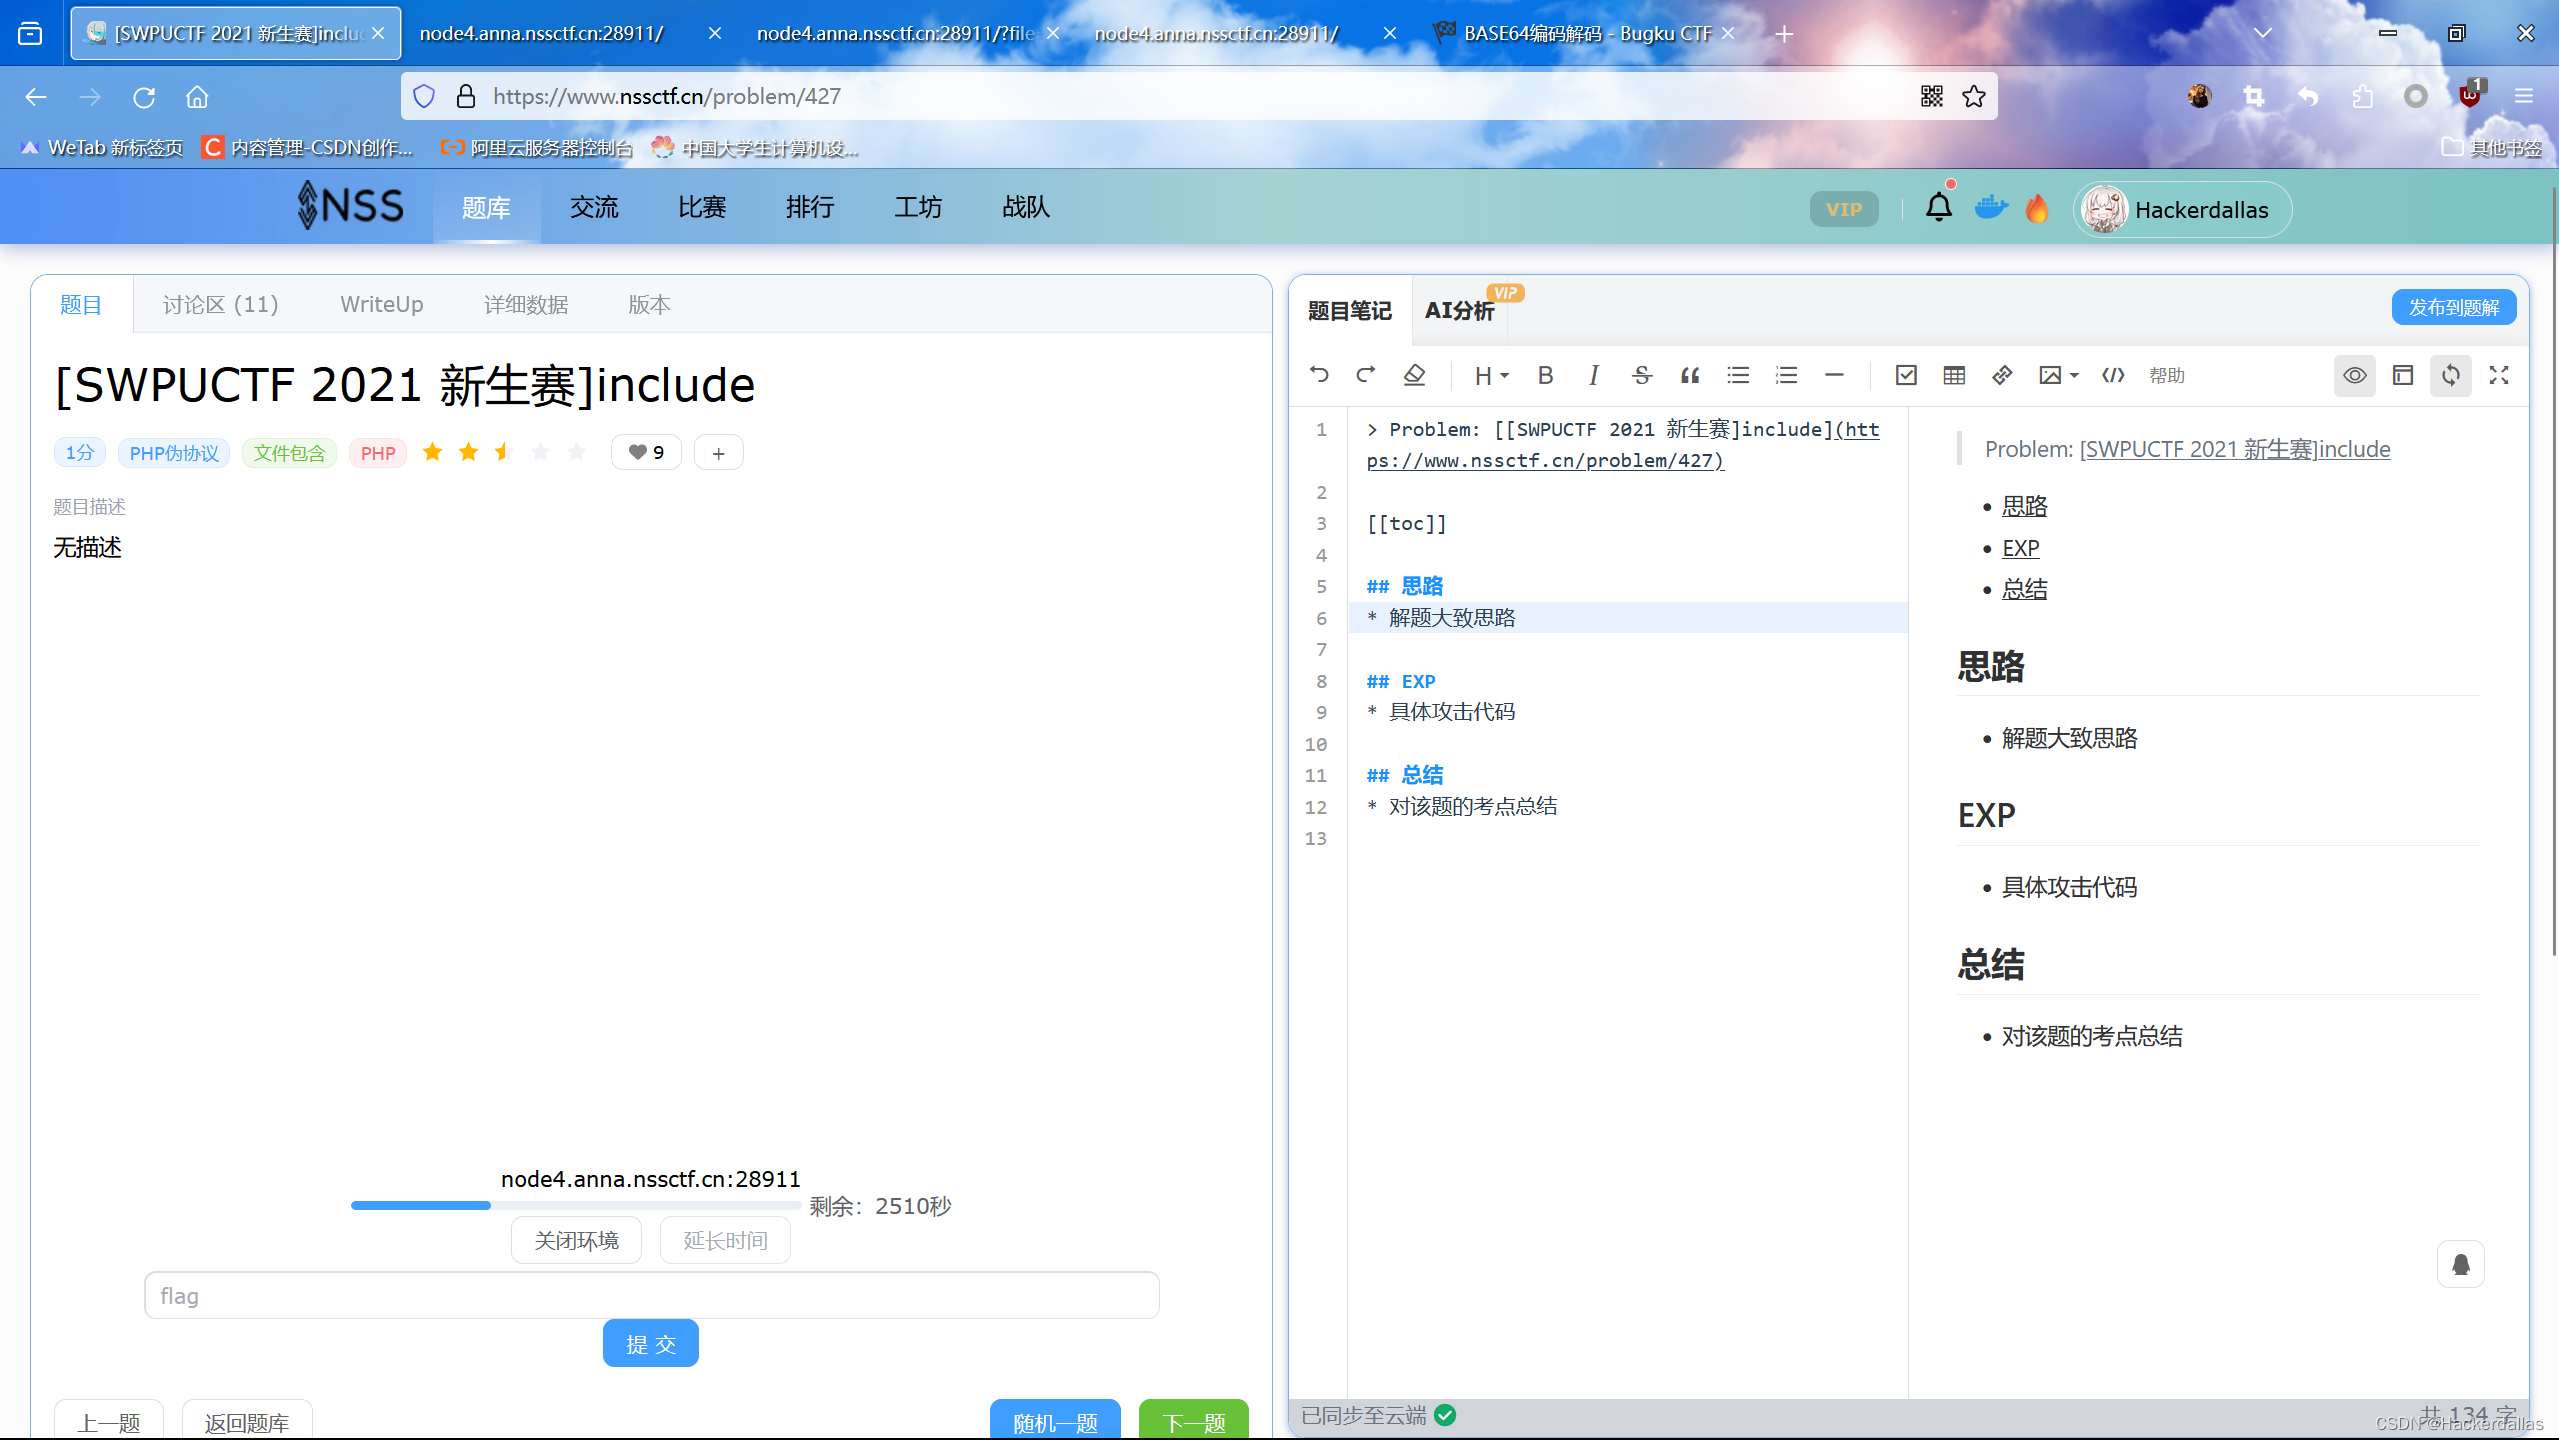The width and height of the screenshot is (2559, 1440).
Task: Toggle synchronized scrolling in the editor
Action: (x=2450, y=375)
